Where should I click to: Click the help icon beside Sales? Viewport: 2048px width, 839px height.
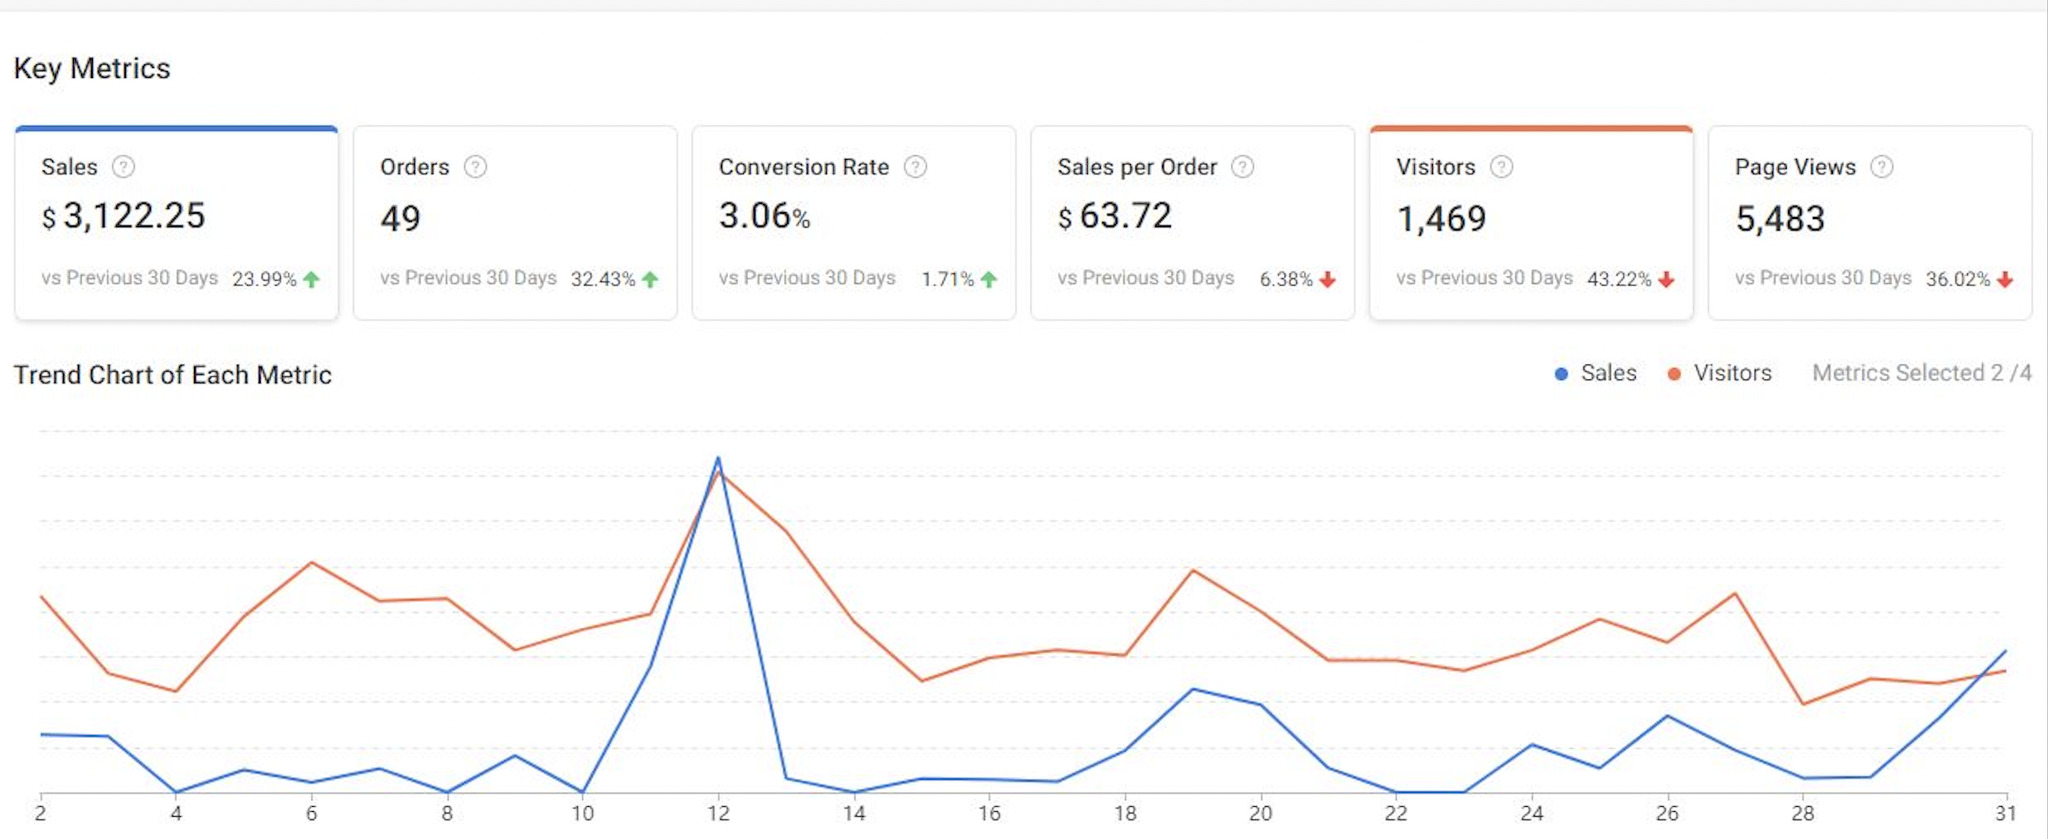pos(123,167)
